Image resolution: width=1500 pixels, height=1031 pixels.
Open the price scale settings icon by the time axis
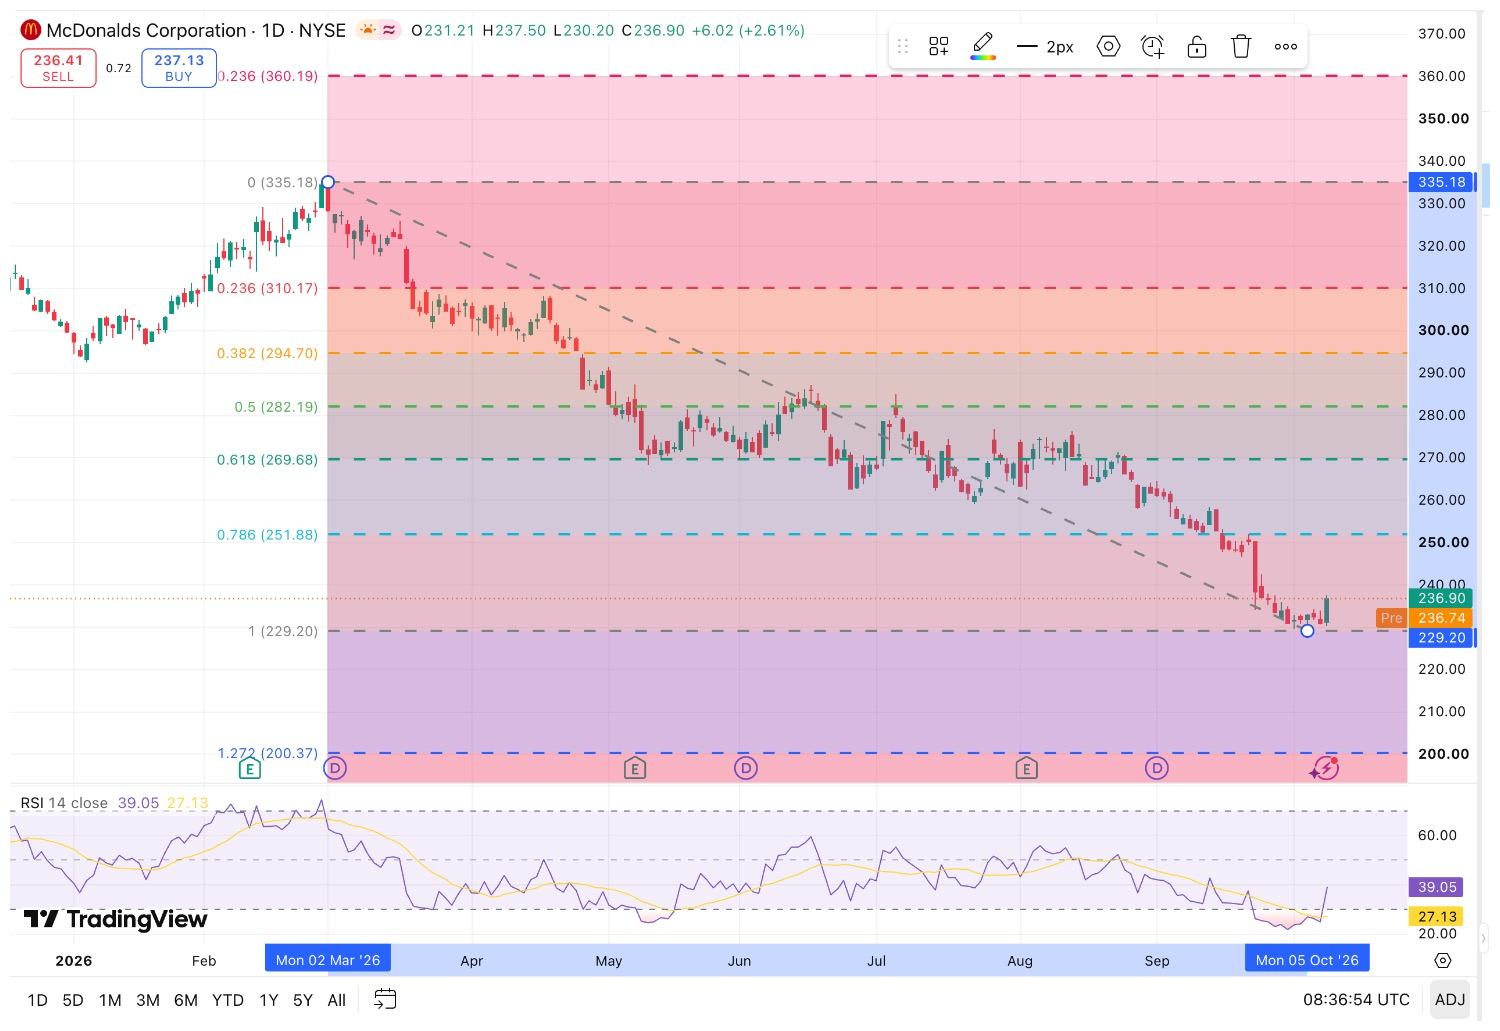pyautogui.click(x=1442, y=960)
